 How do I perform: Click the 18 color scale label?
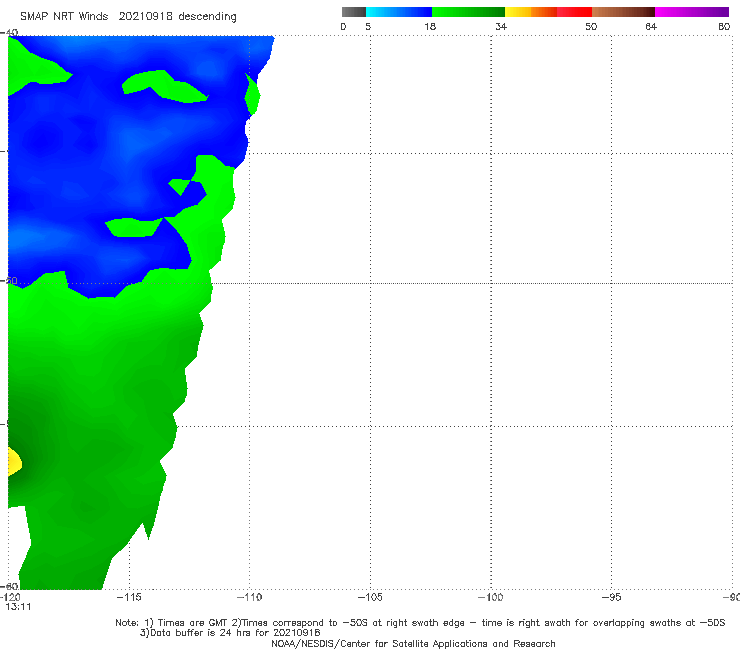point(430,27)
